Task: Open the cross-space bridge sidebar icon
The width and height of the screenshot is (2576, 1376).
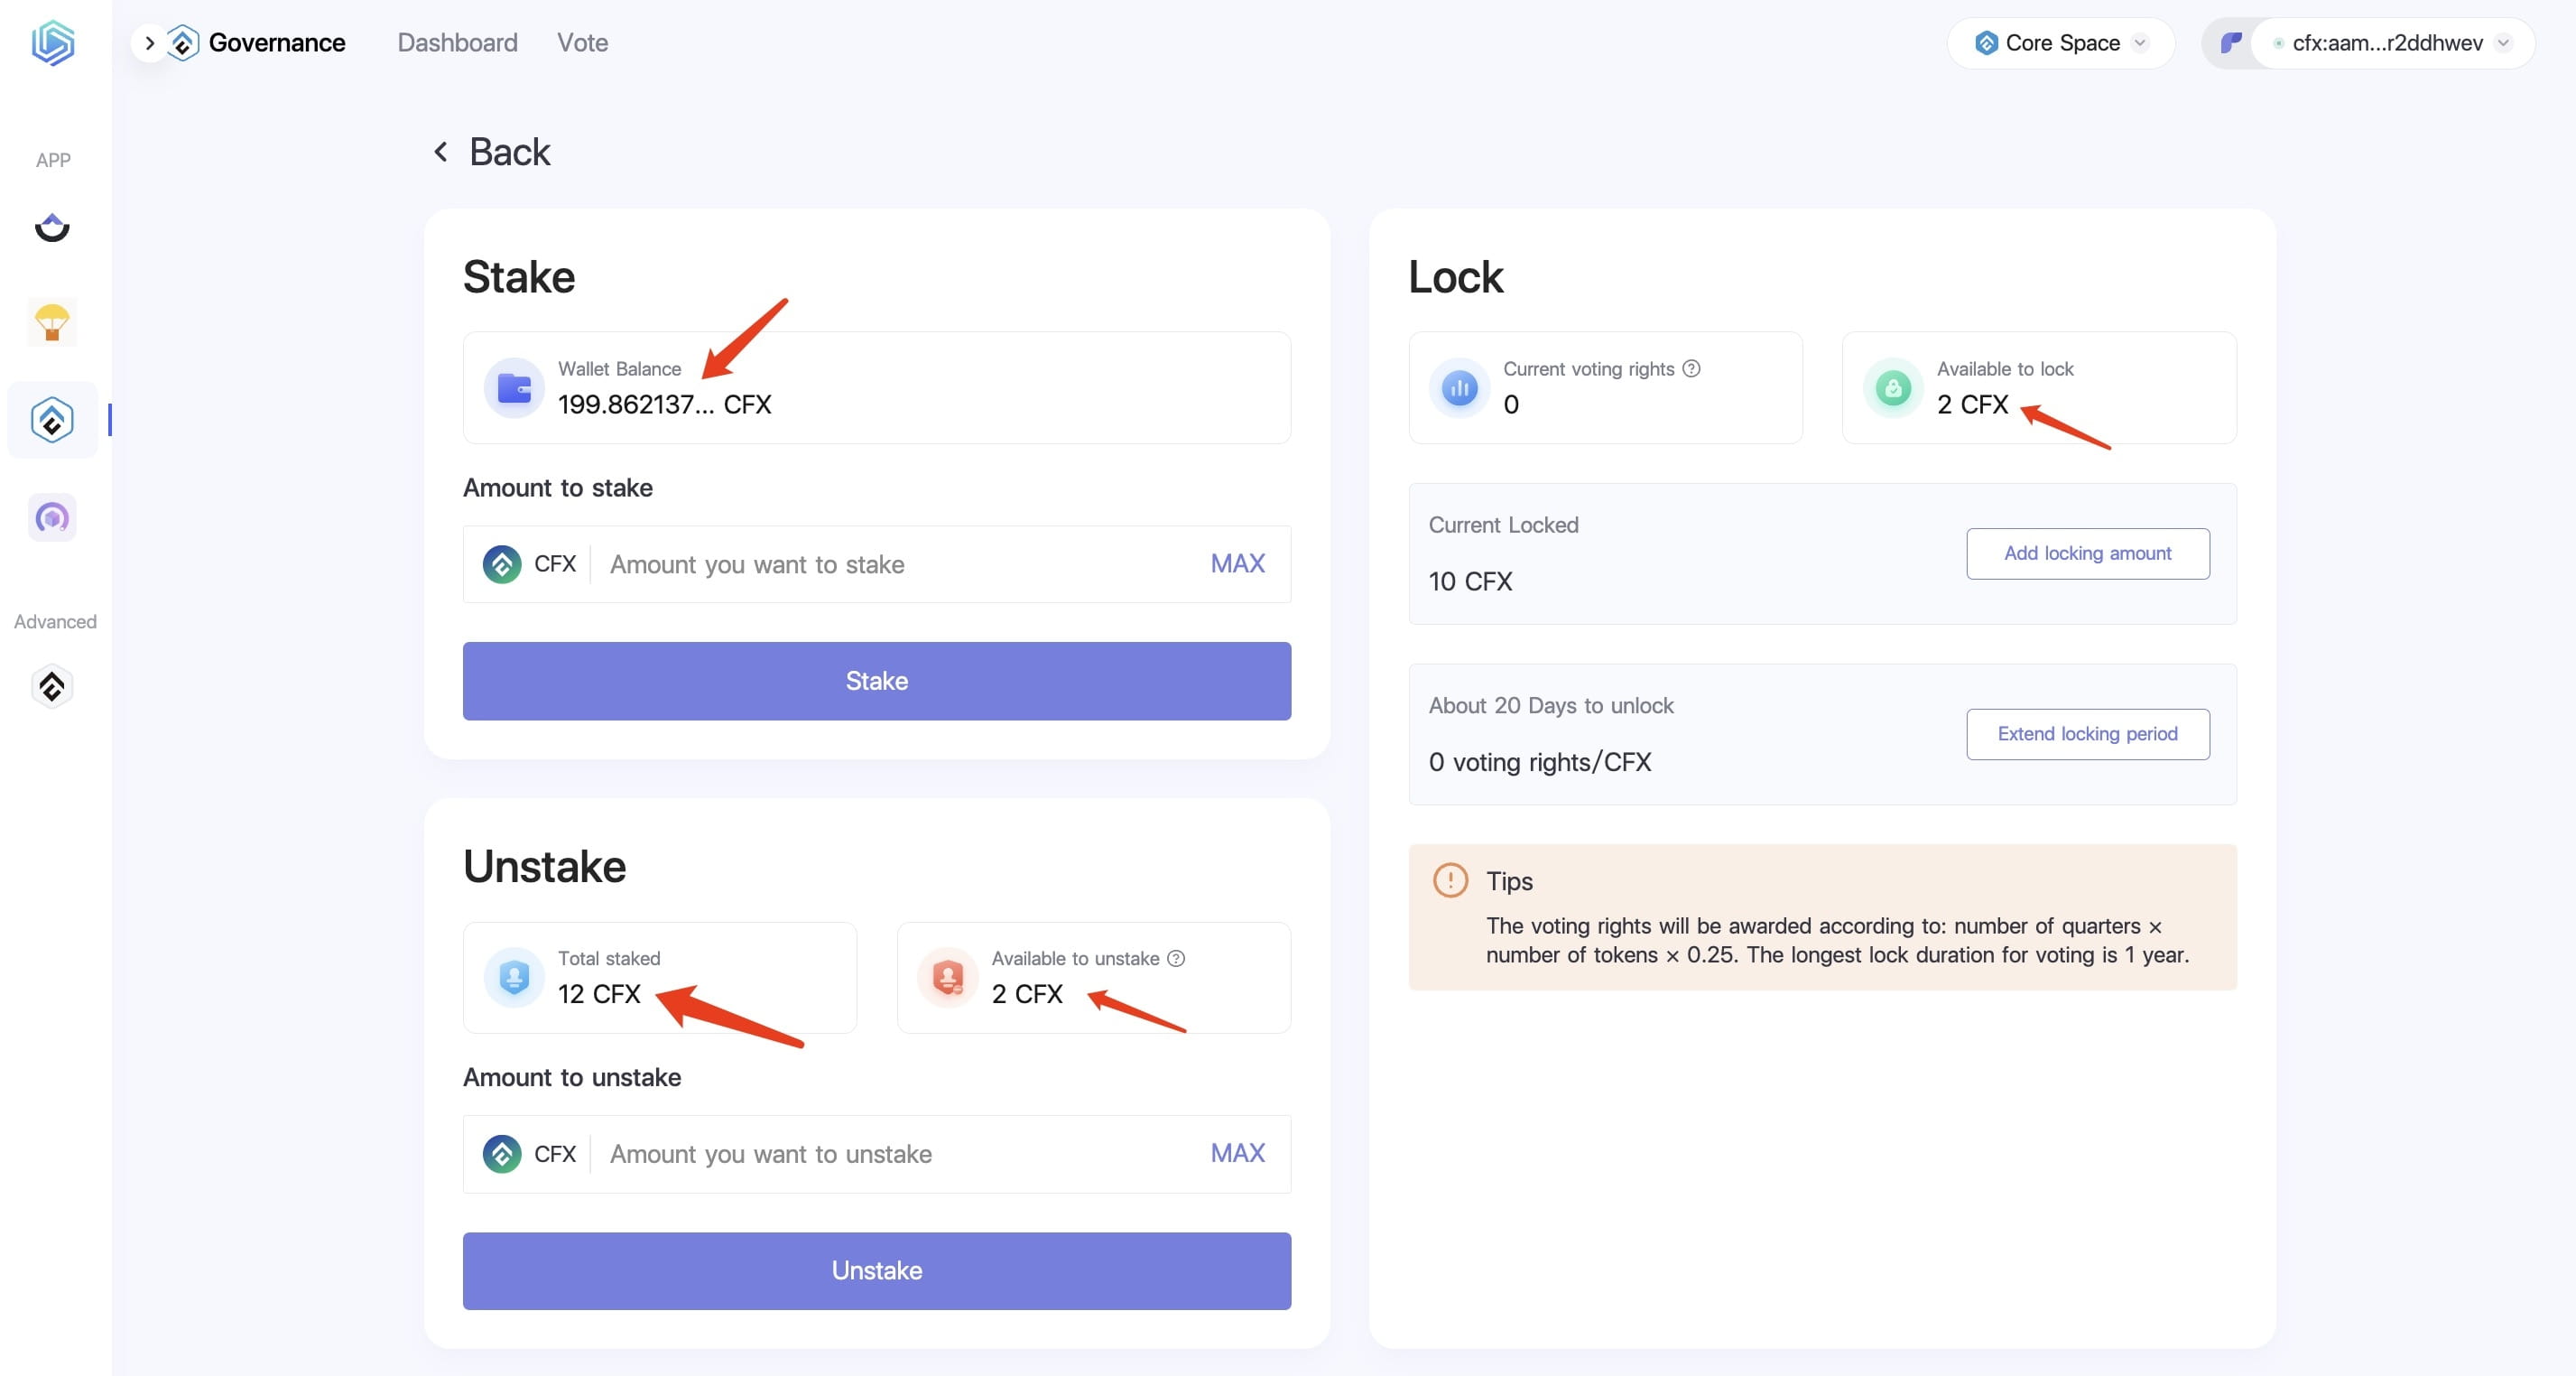Action: click(x=52, y=228)
